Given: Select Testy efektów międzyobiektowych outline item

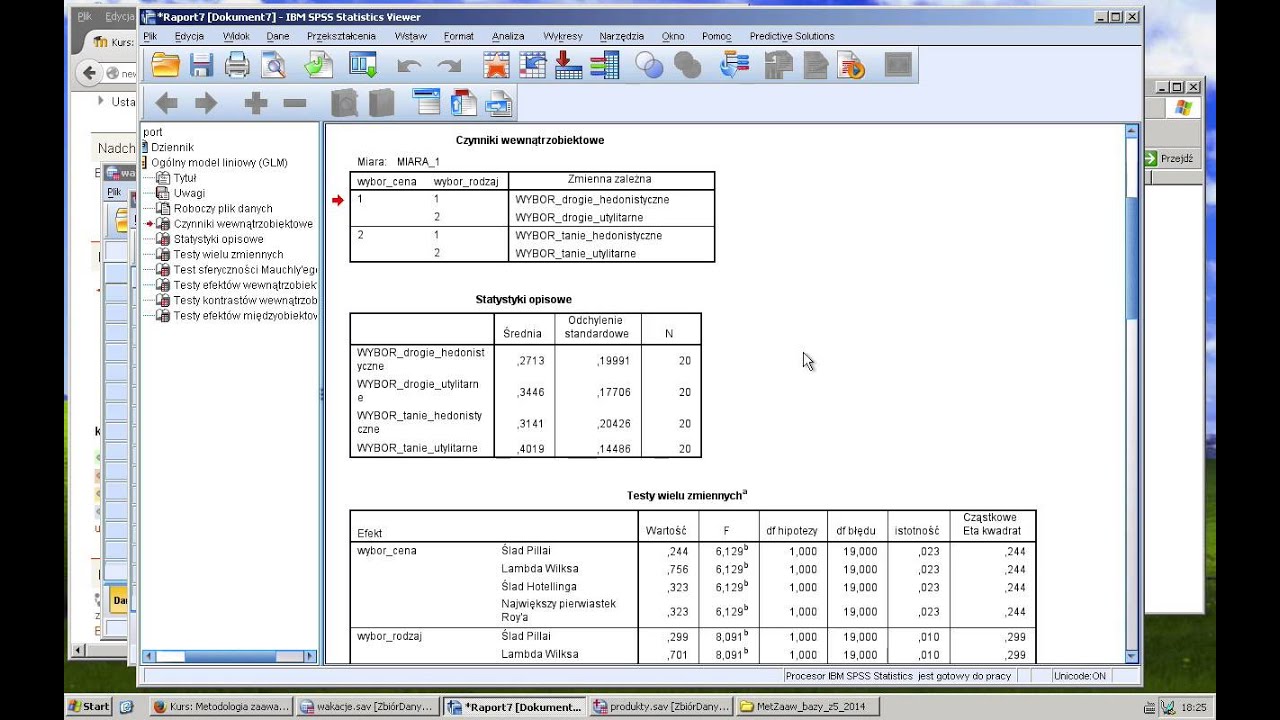Looking at the screenshot, I should click(x=245, y=316).
